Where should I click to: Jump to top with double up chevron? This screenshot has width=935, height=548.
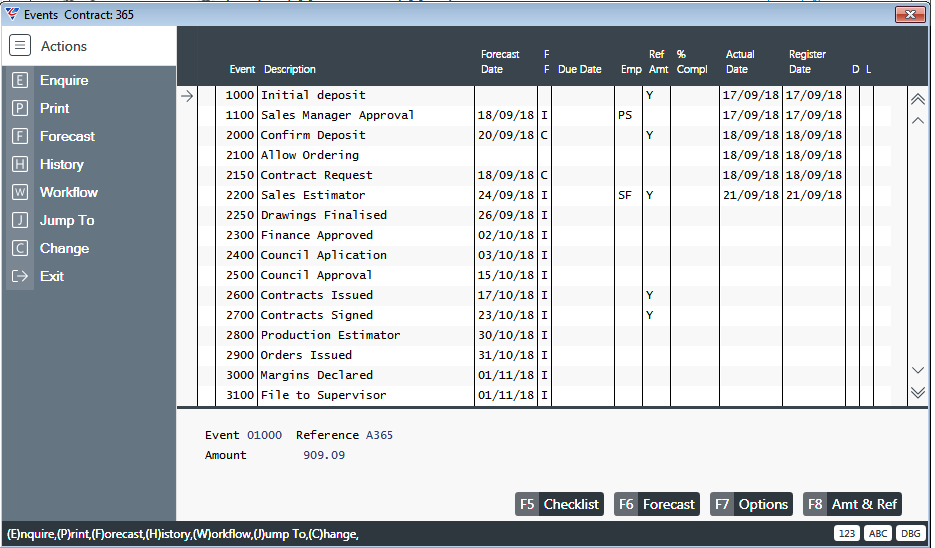[x=918, y=99]
